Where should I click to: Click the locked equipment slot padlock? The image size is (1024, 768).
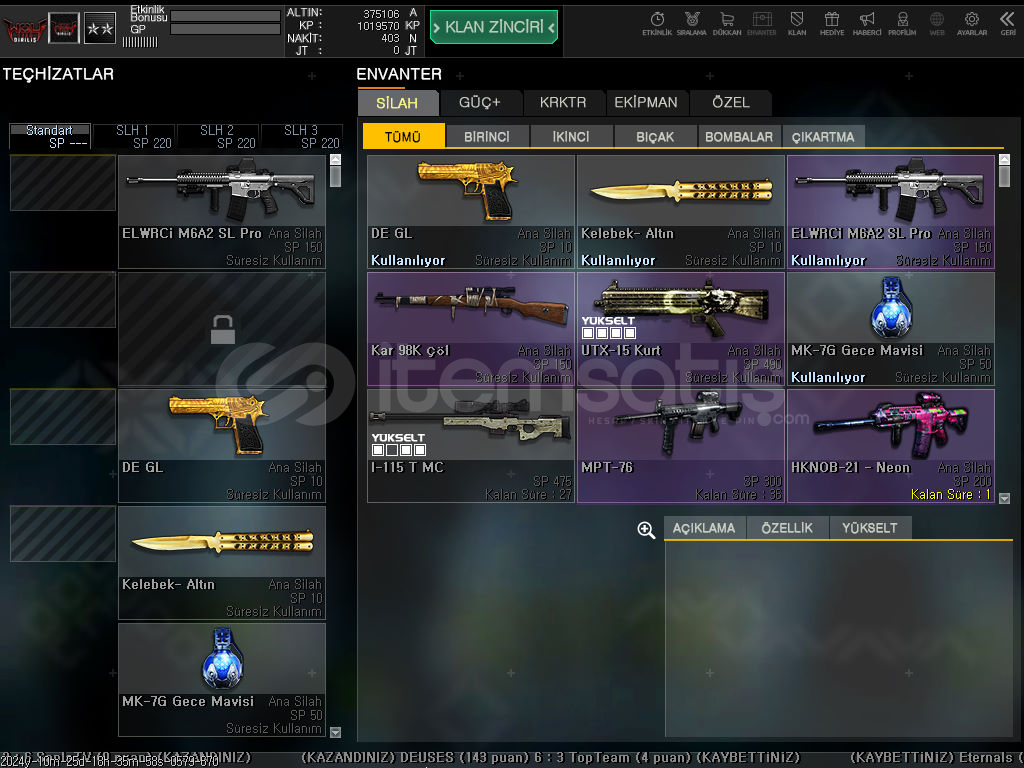pyautogui.click(x=222, y=329)
